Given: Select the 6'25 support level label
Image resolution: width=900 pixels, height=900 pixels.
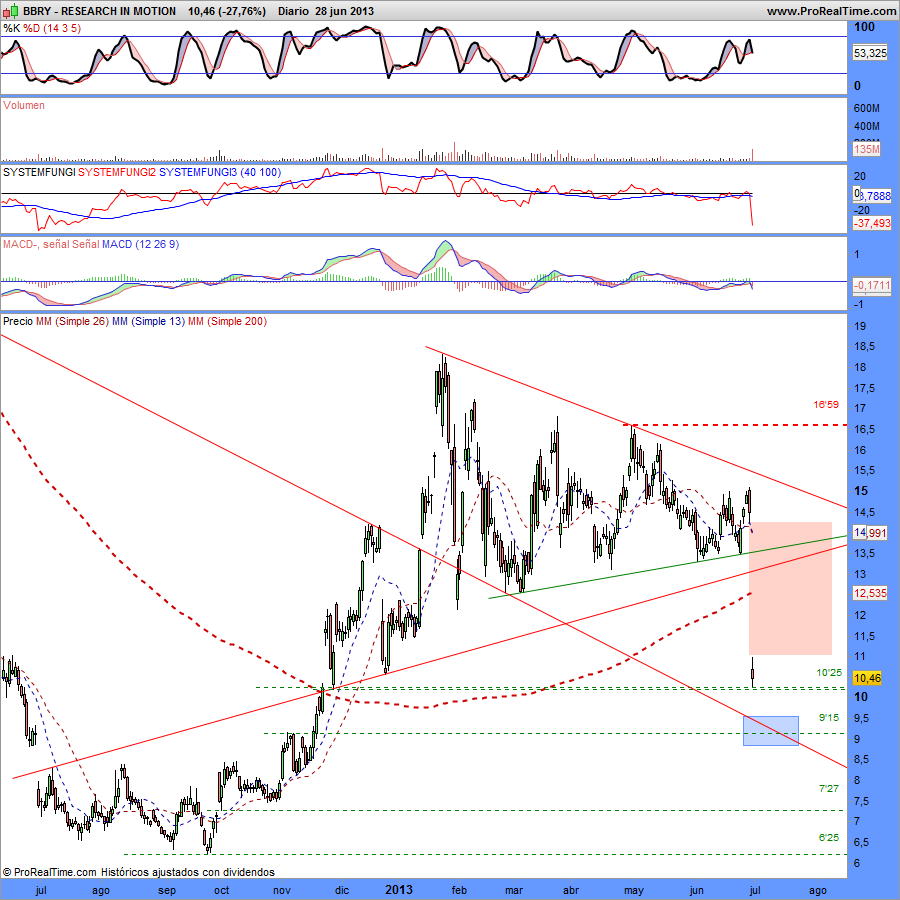Looking at the screenshot, I should point(829,837).
